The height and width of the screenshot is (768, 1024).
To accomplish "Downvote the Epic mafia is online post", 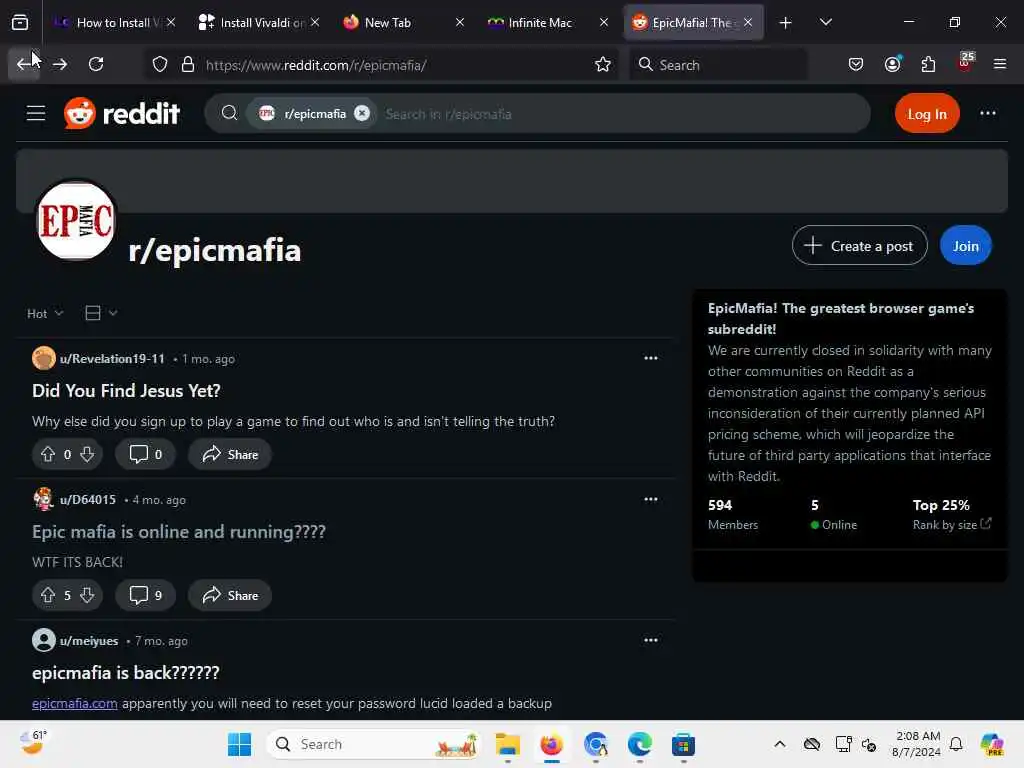I will (87, 595).
